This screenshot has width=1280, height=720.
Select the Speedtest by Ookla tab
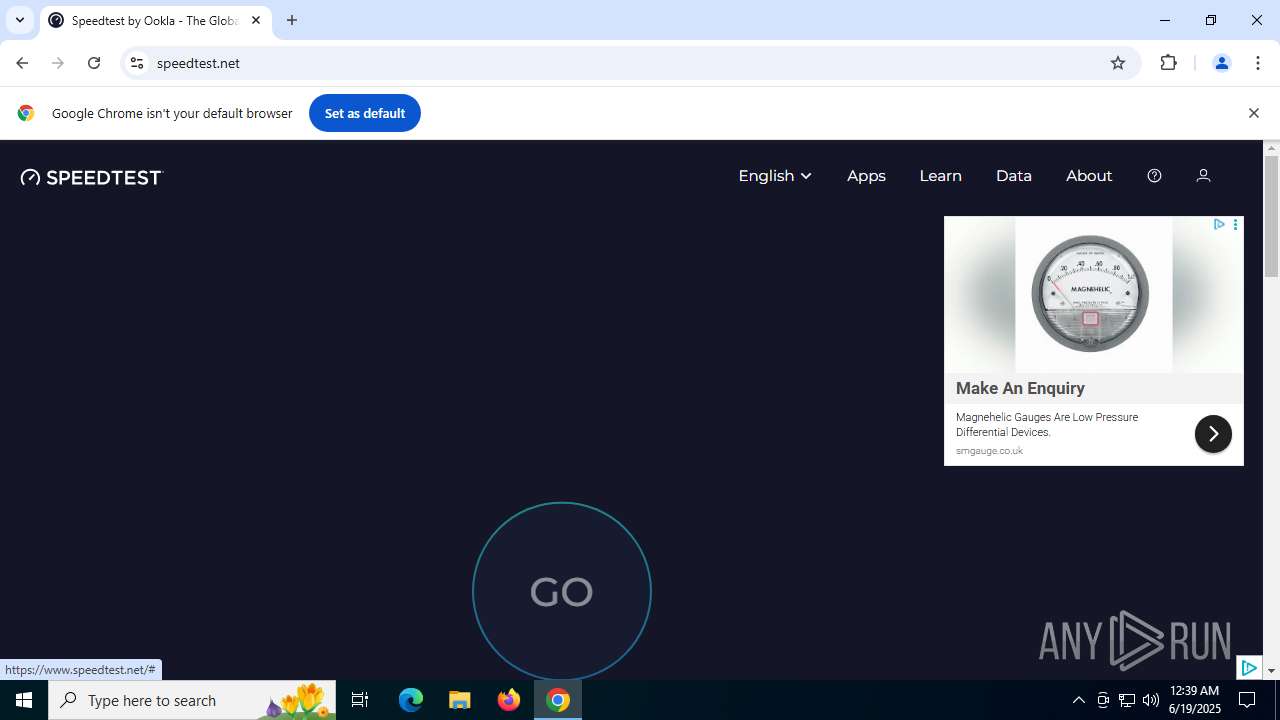click(155, 20)
